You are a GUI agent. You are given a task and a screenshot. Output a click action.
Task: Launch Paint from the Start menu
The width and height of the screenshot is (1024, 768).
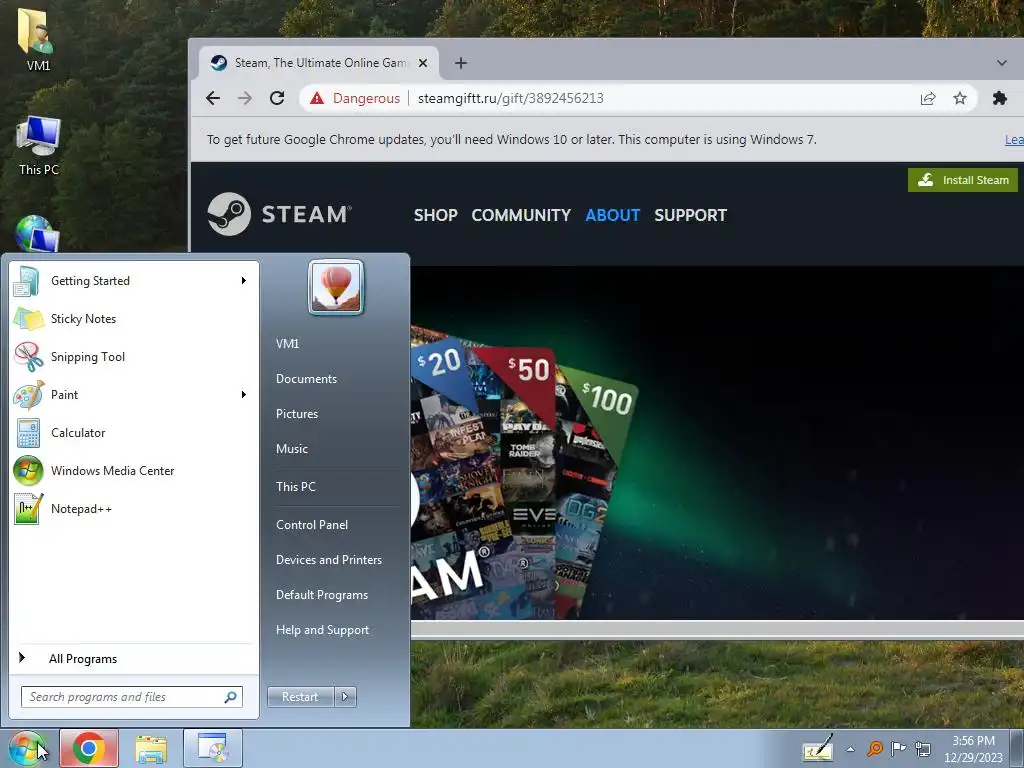tap(134, 394)
